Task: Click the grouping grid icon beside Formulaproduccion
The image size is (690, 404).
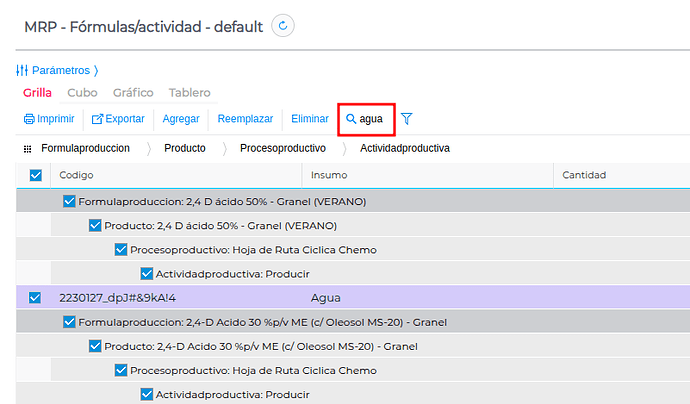Action: tap(27, 149)
